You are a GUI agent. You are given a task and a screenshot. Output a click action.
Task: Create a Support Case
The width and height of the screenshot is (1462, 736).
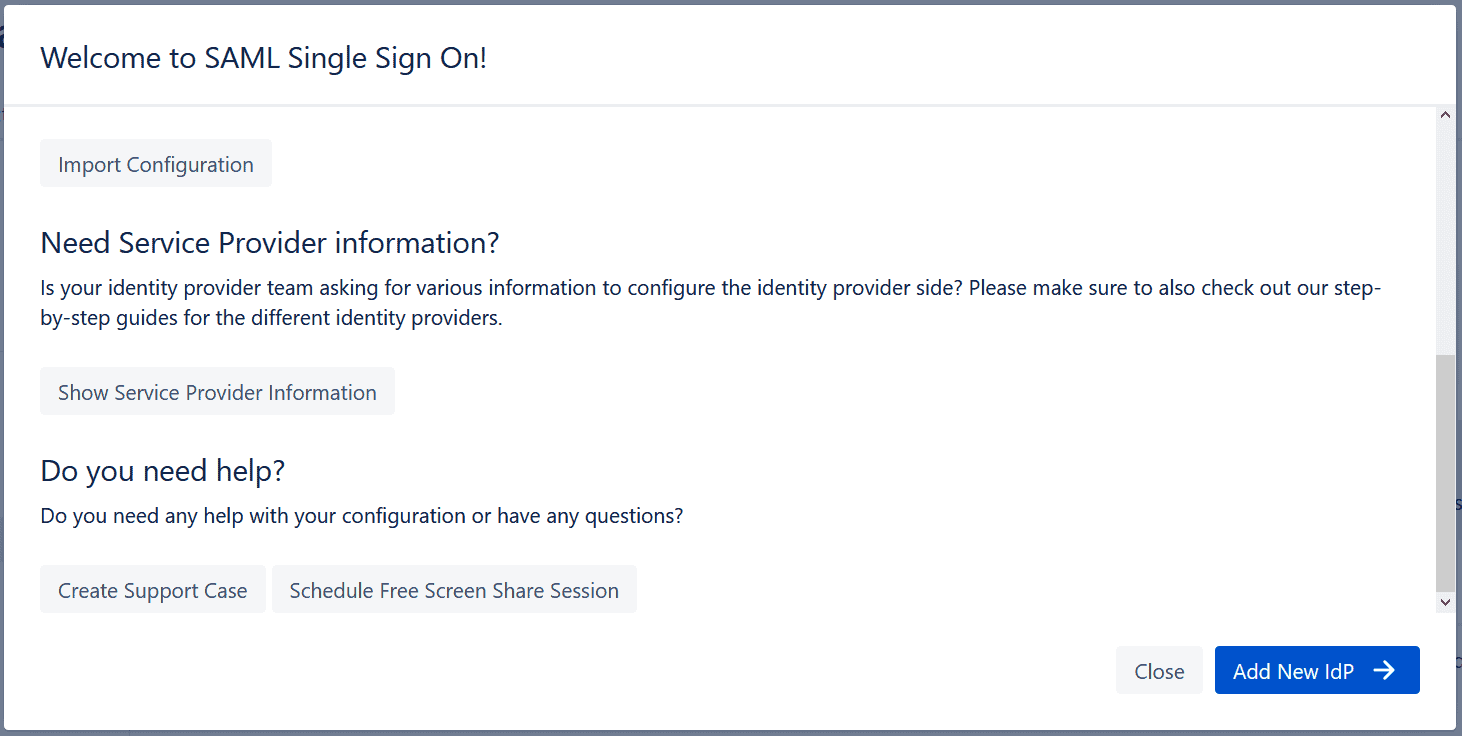[152, 589]
